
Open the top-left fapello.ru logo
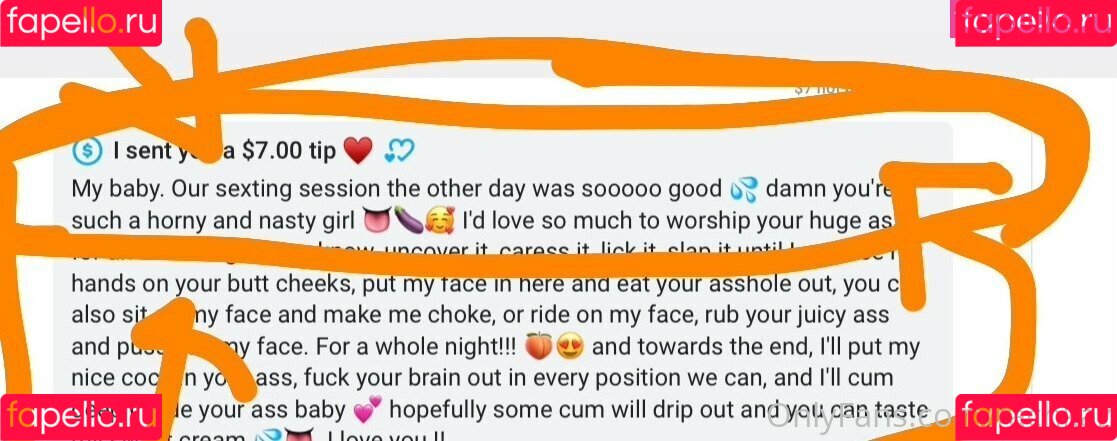point(81,23)
